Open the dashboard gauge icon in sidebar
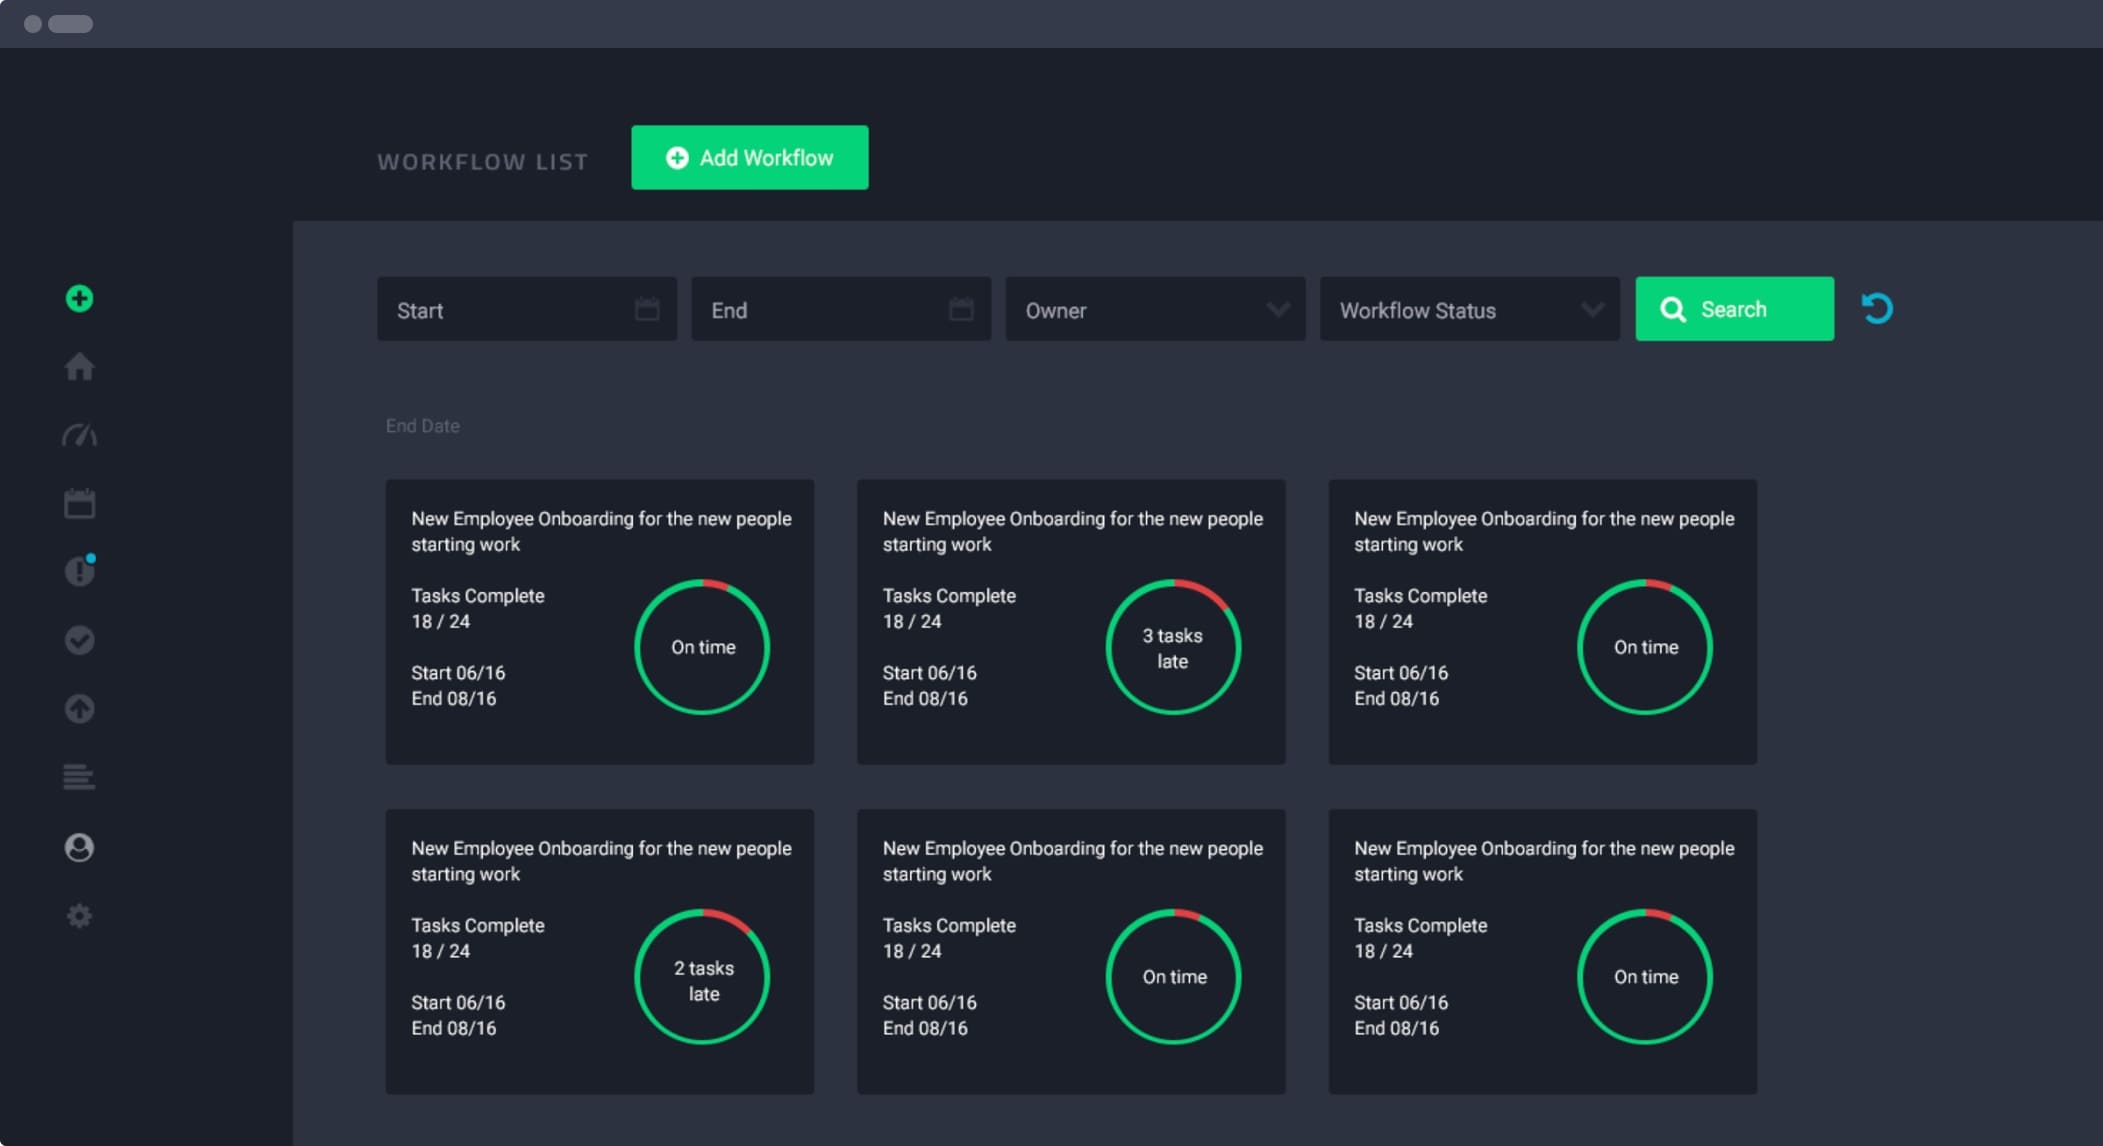 pyautogui.click(x=79, y=435)
